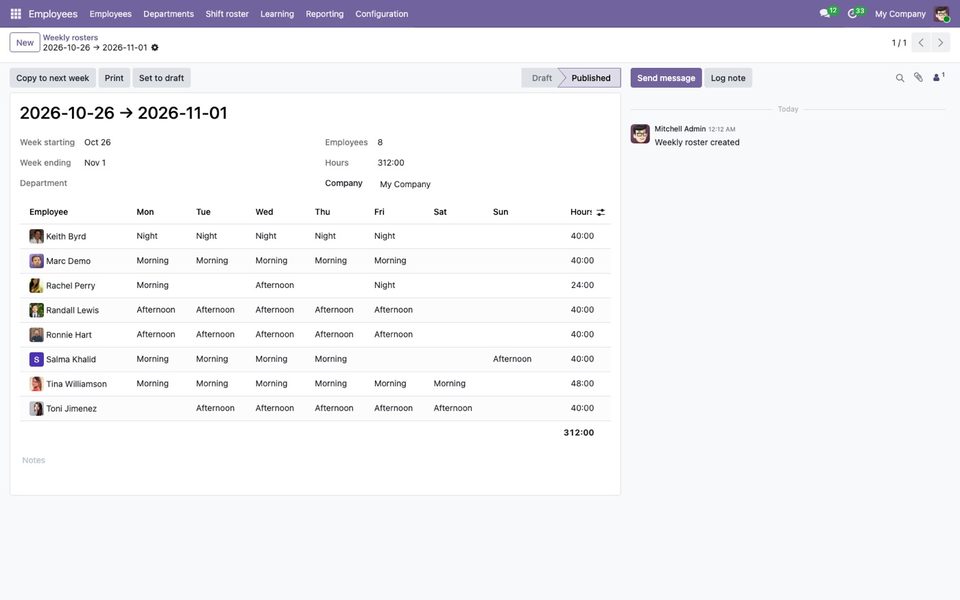
Task: Click the Notes field
Action: 315,460
